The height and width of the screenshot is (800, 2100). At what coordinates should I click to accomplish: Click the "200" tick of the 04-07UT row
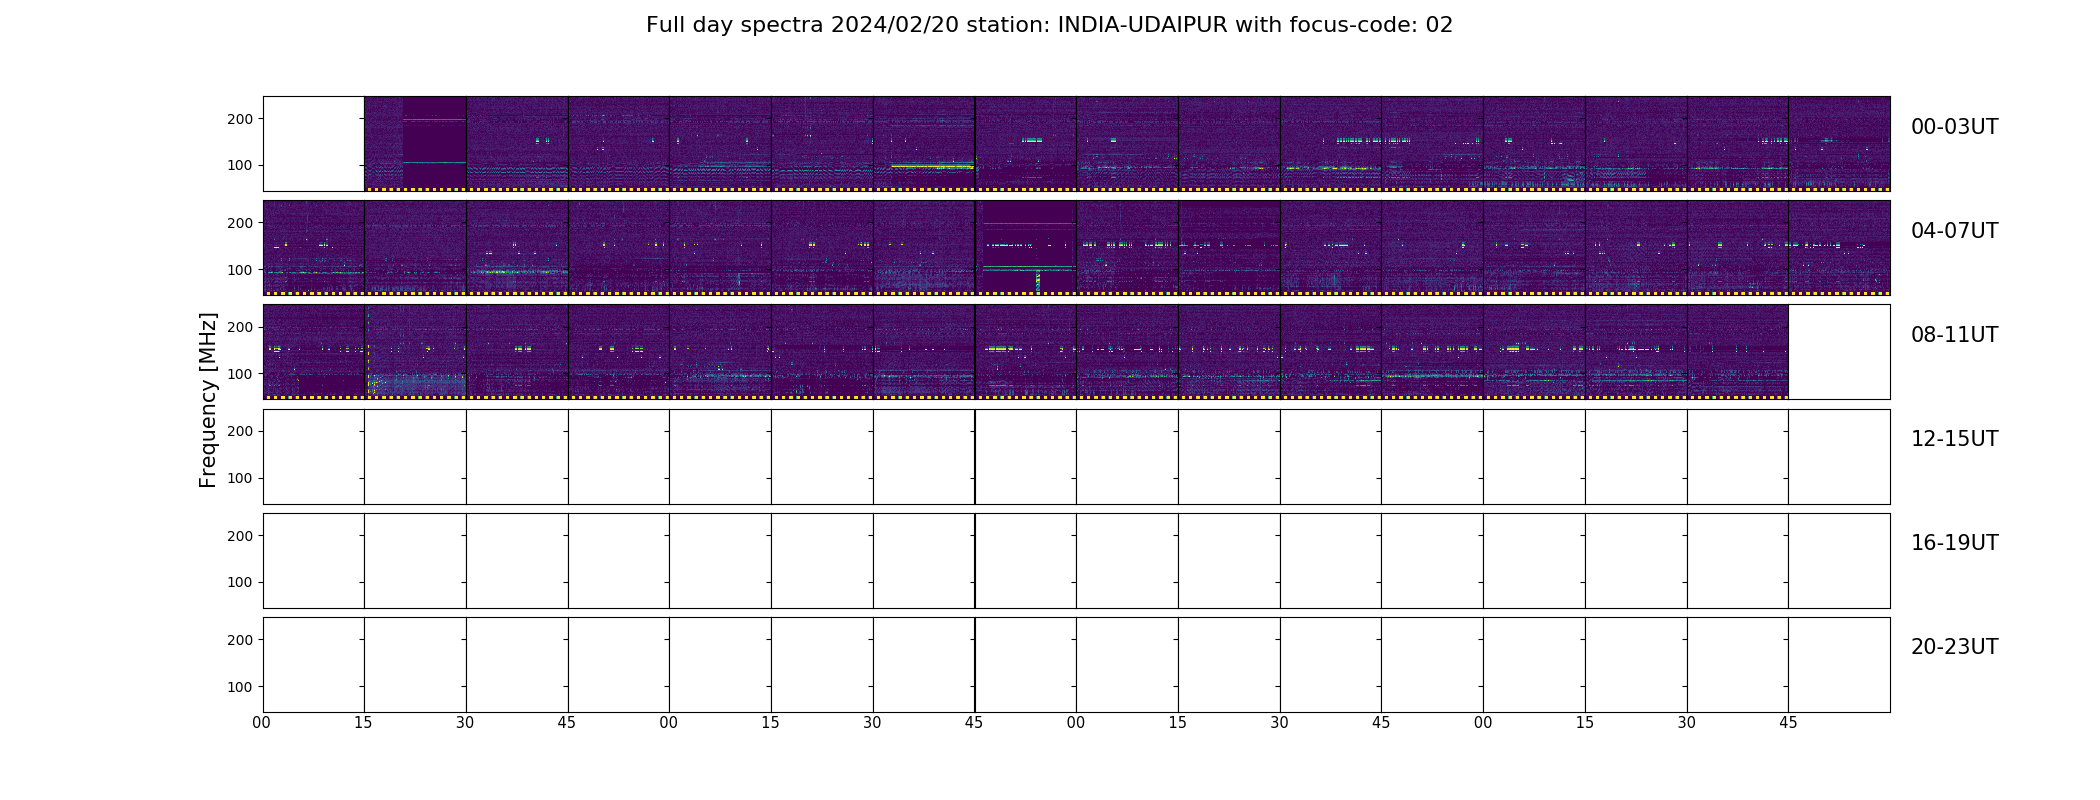[x=241, y=223]
